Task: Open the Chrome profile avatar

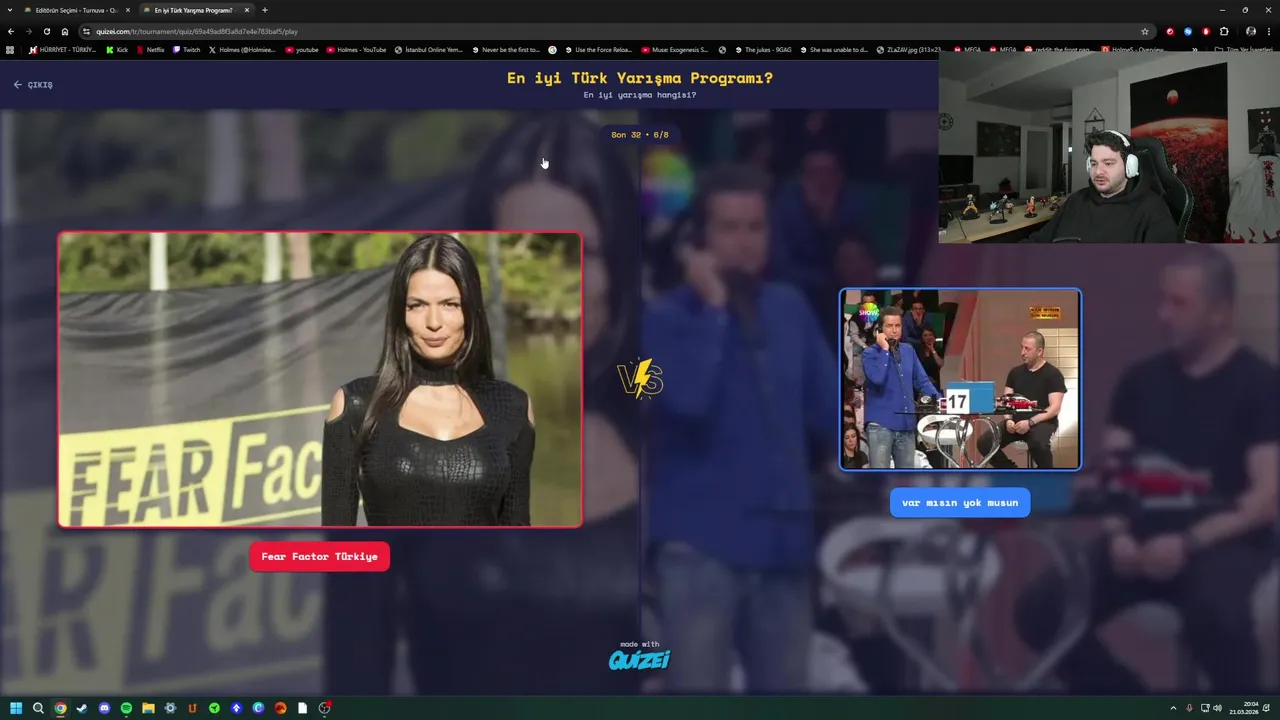Action: pyautogui.click(x=1250, y=31)
